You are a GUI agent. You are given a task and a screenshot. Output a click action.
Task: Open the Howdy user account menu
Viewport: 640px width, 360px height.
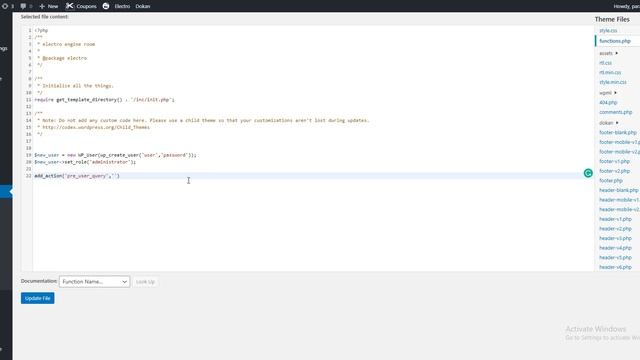pos(627,6)
